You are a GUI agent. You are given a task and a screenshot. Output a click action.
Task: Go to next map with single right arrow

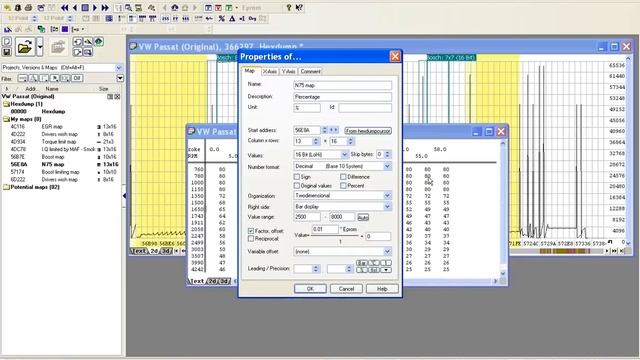pos(95,7)
